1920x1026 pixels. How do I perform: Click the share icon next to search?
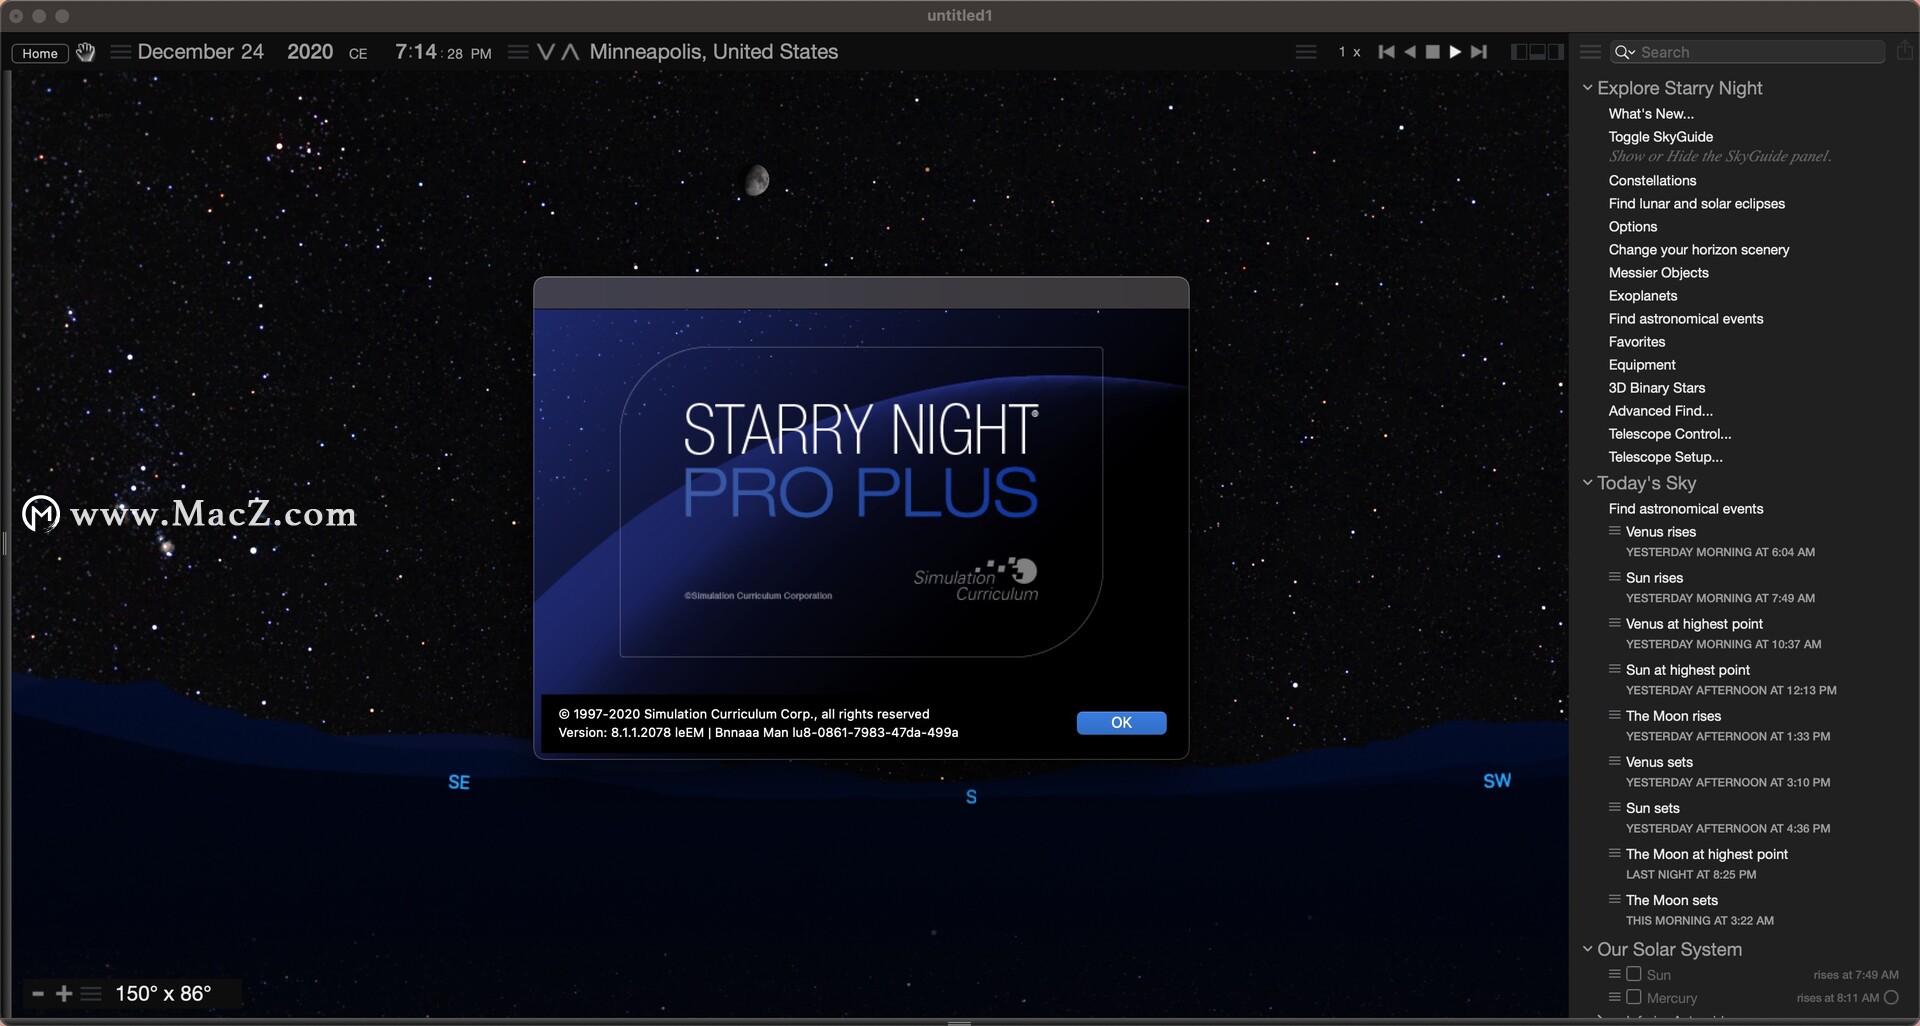(x=1906, y=51)
